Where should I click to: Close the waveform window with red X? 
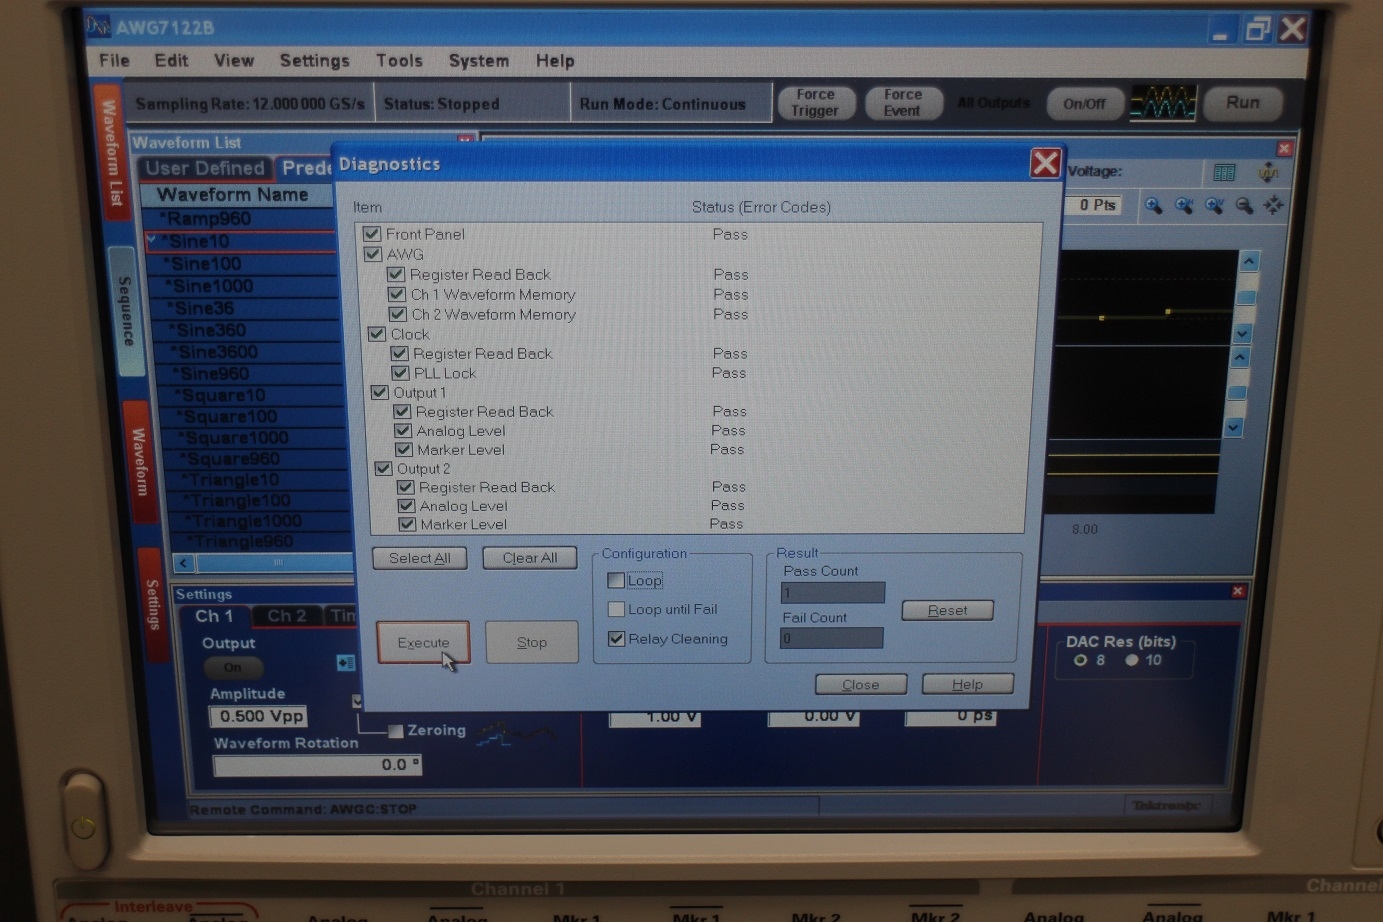point(1284,148)
